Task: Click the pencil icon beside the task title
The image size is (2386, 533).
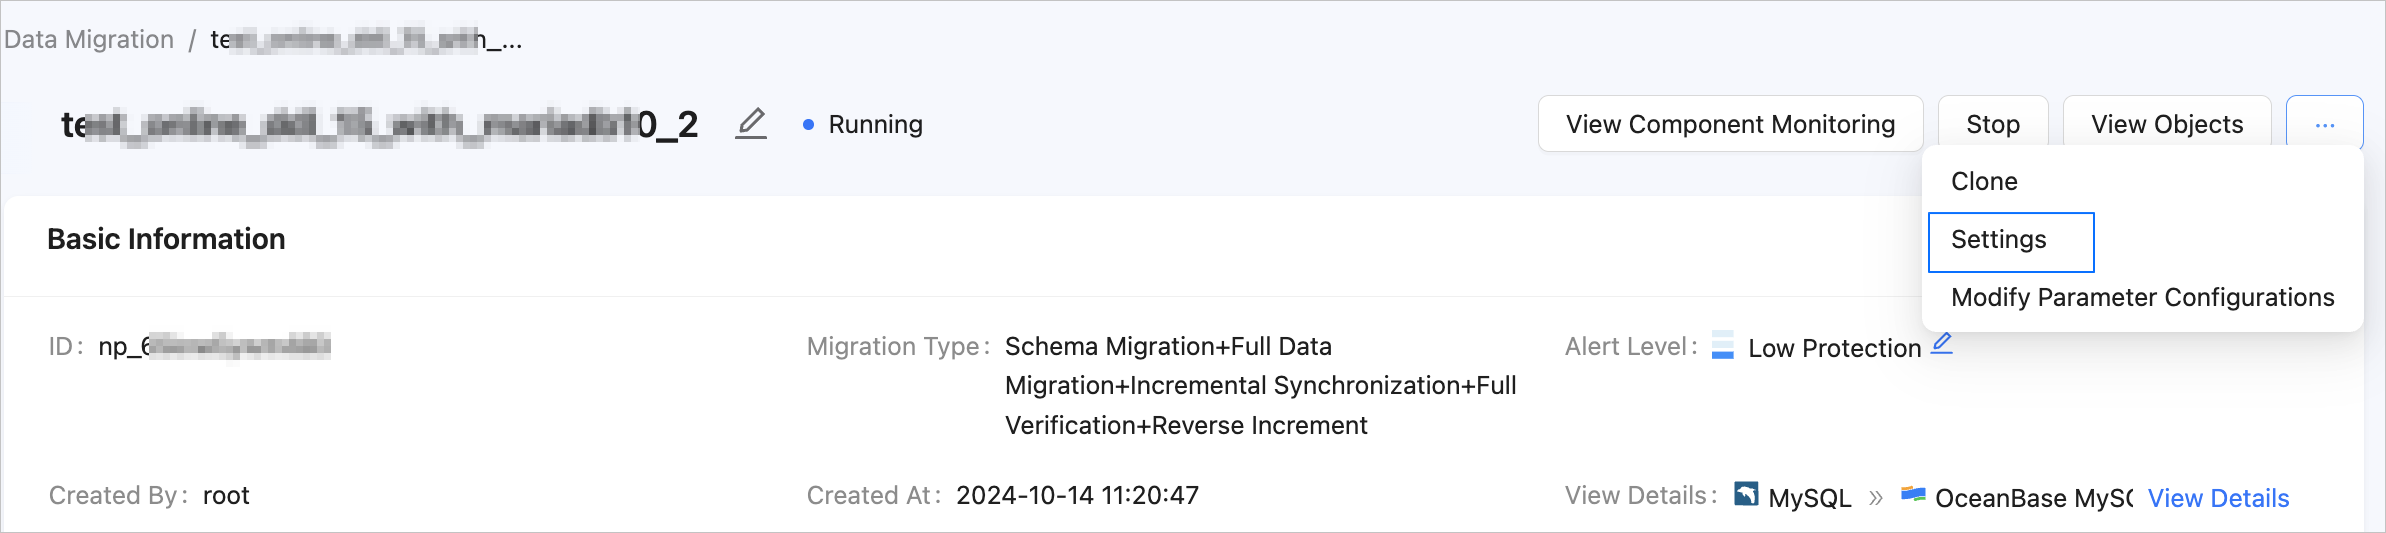Action: tap(751, 124)
